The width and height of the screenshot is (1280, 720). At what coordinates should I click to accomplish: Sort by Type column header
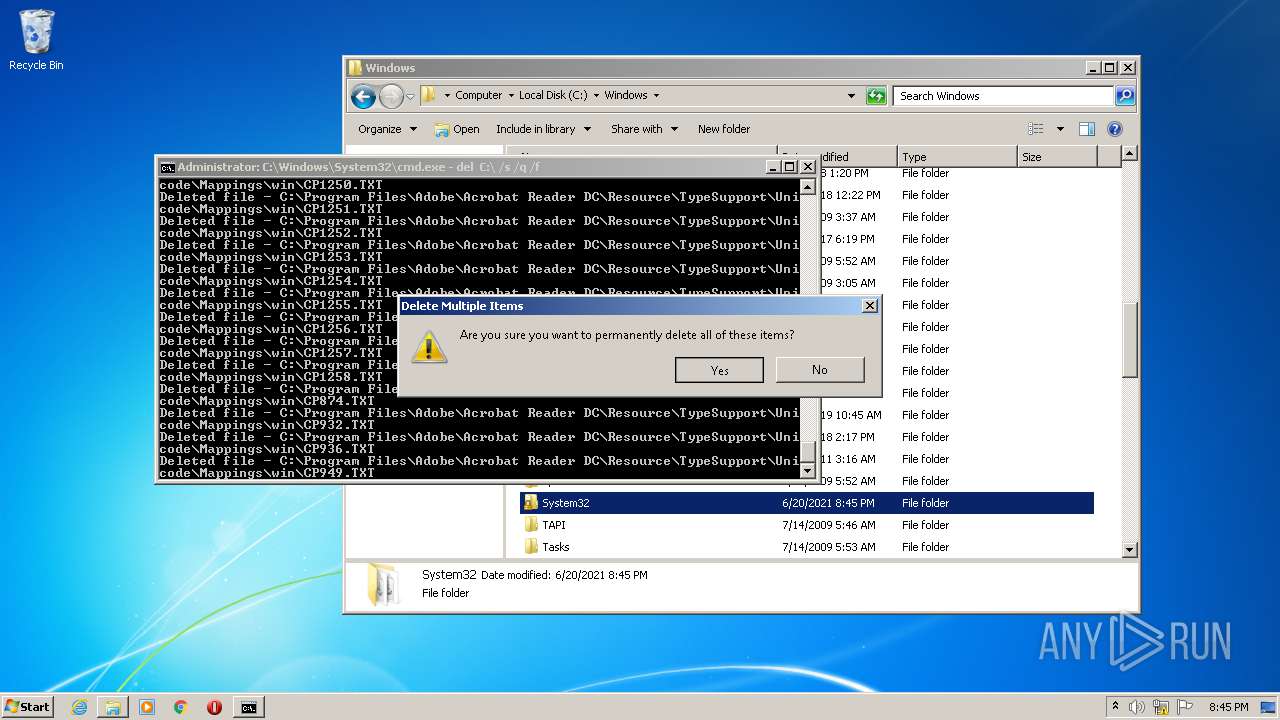click(x=957, y=157)
